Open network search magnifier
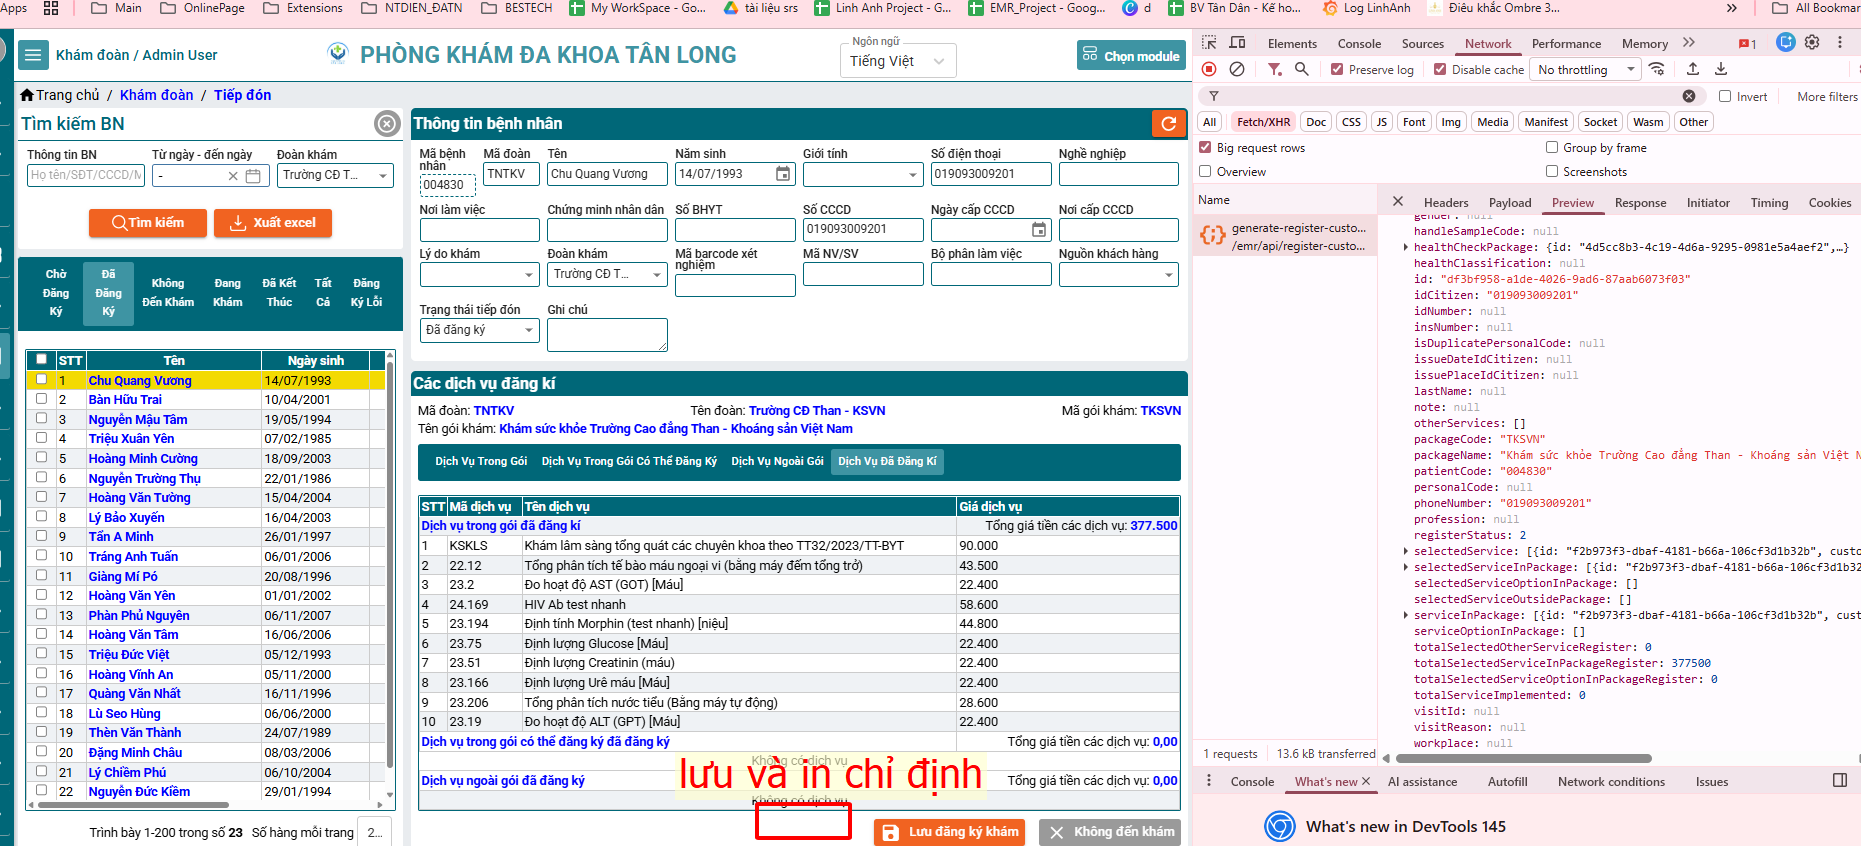Screen dimensions: 1861x846 (1301, 69)
